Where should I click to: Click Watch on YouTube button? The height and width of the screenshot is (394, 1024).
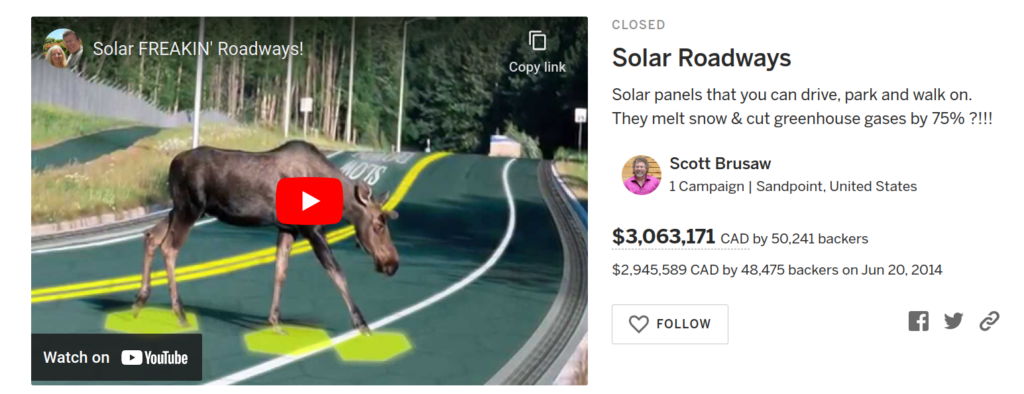pos(116,357)
